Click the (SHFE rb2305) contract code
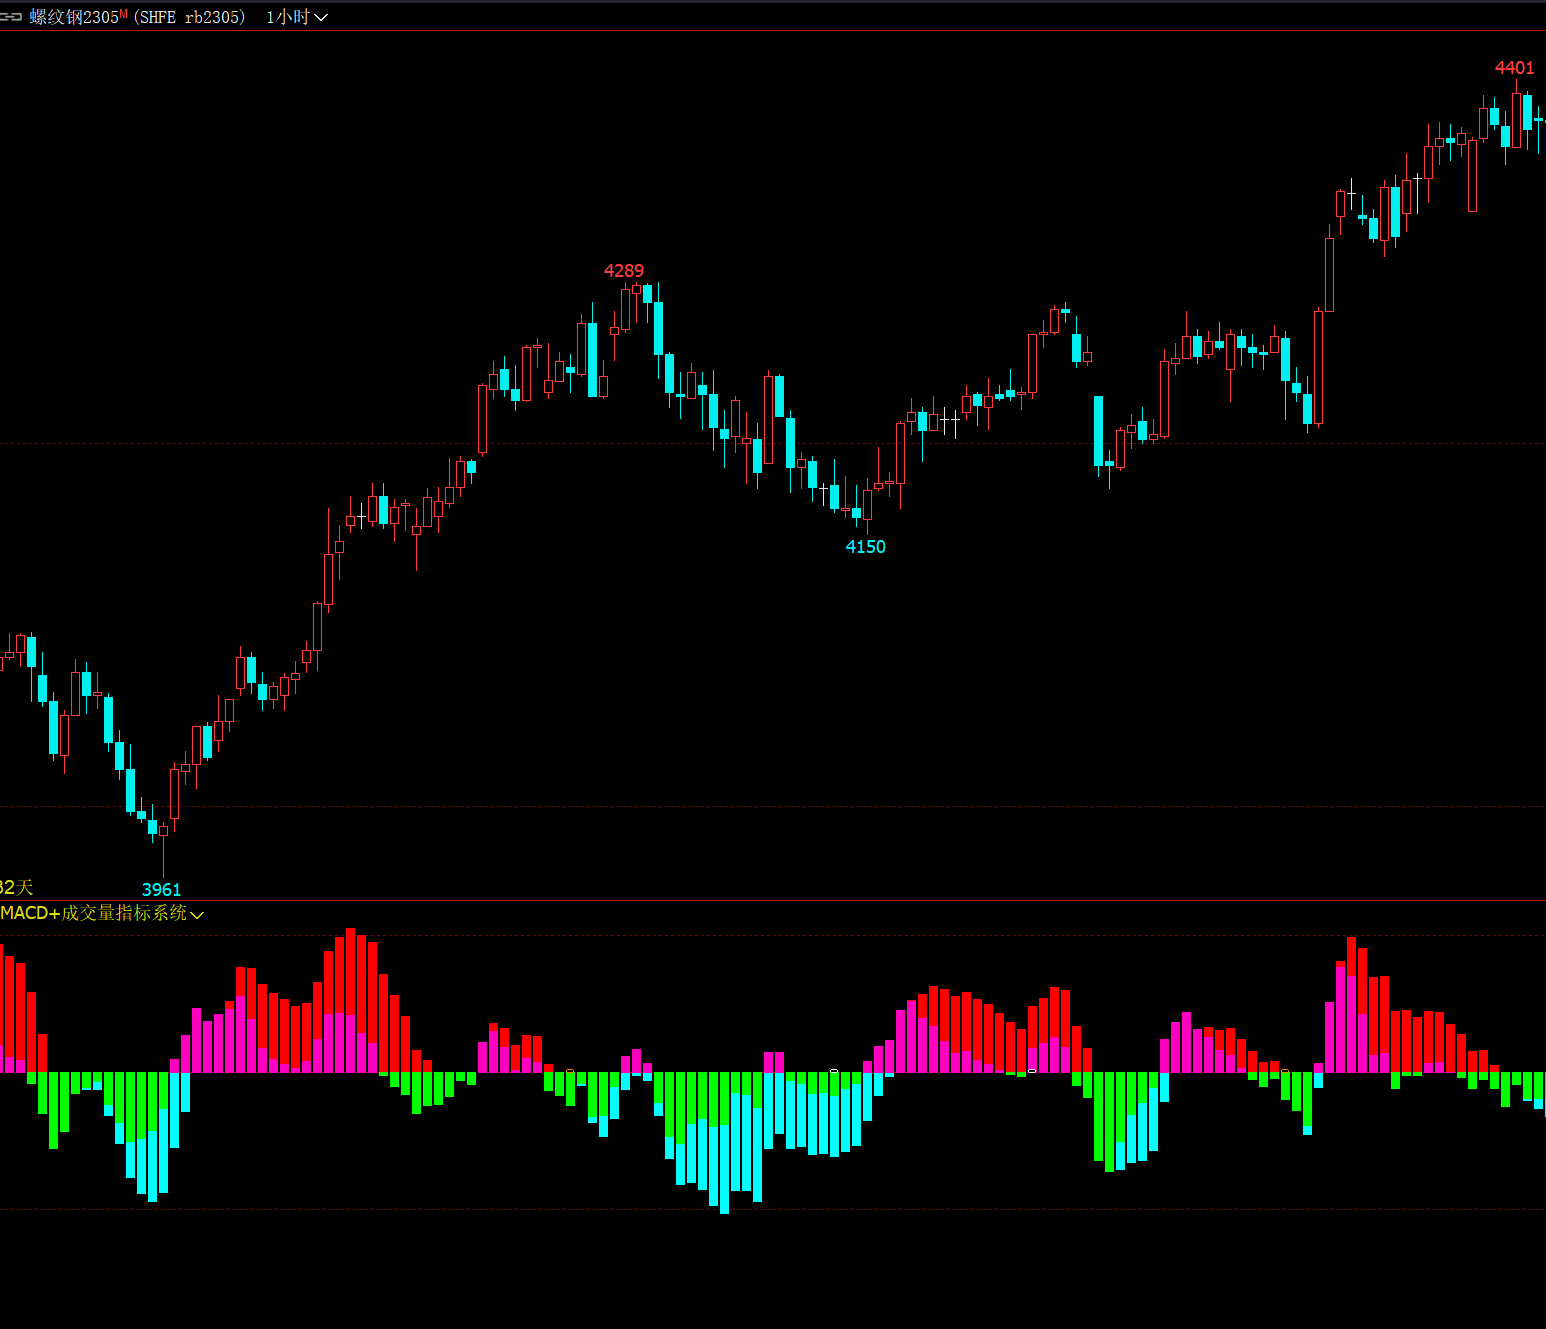The image size is (1546, 1329). click(x=189, y=17)
